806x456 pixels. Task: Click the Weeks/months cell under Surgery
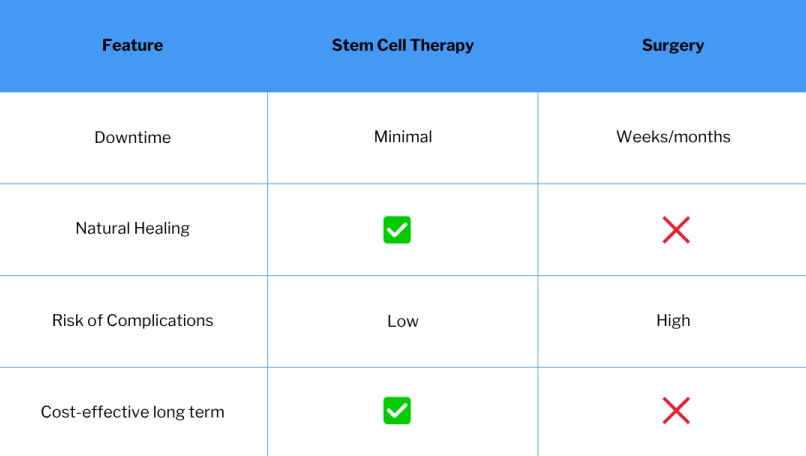click(x=673, y=137)
